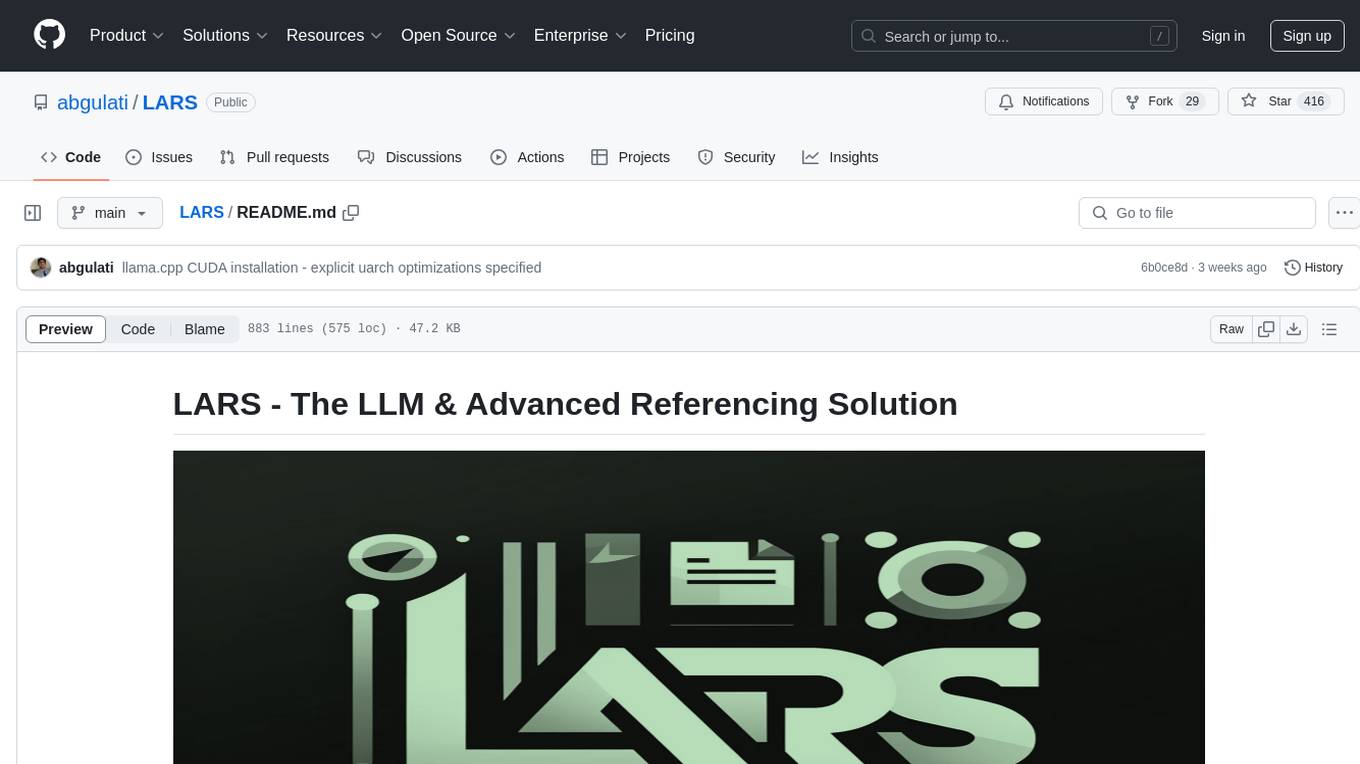Open the Raw file view
1360x764 pixels.
pyautogui.click(x=1231, y=329)
